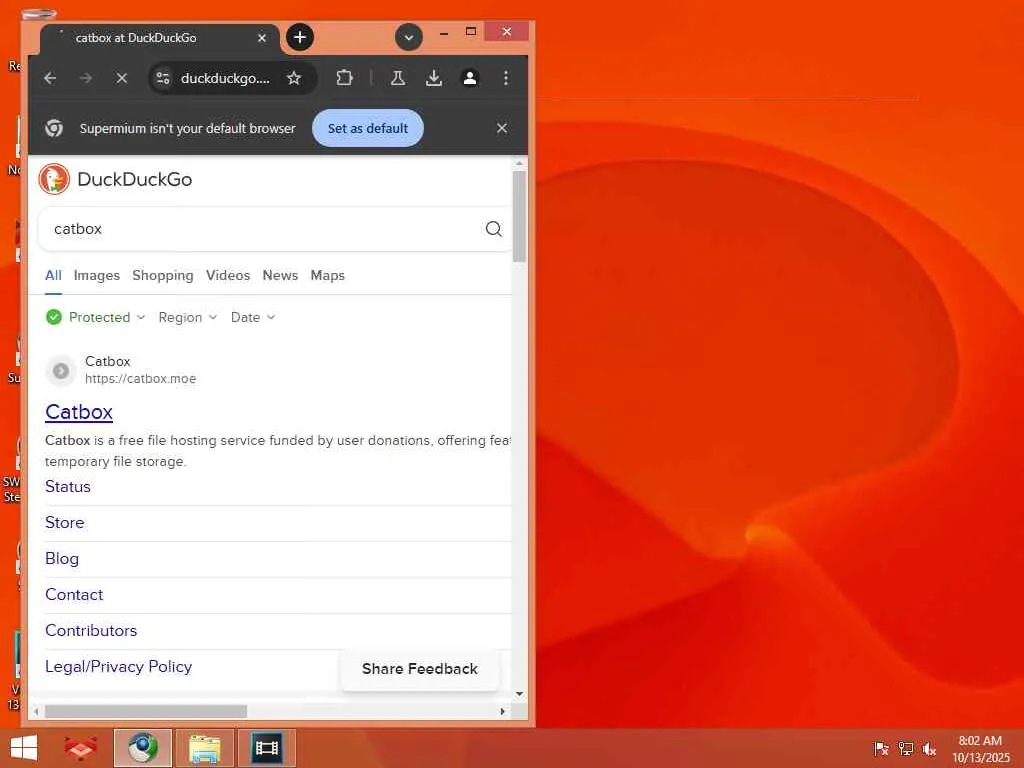This screenshot has height=768, width=1024.
Task: Open File Explorer from taskbar
Action: tap(204, 748)
